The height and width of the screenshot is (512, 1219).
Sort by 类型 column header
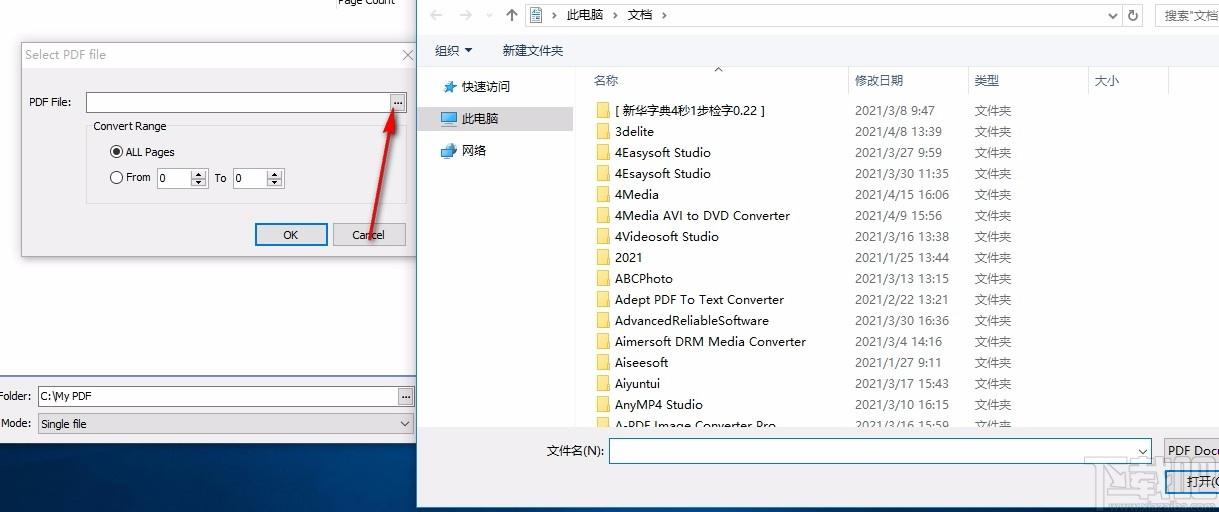coord(987,80)
